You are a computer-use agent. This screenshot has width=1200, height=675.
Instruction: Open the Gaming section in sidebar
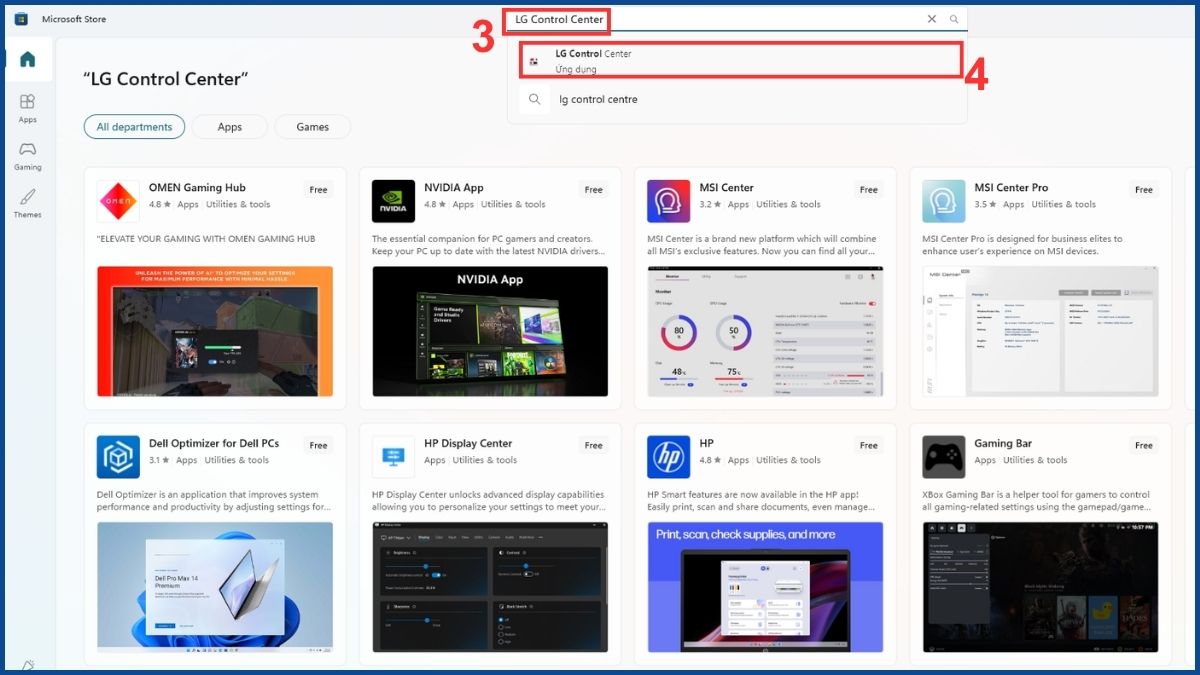pos(27,156)
